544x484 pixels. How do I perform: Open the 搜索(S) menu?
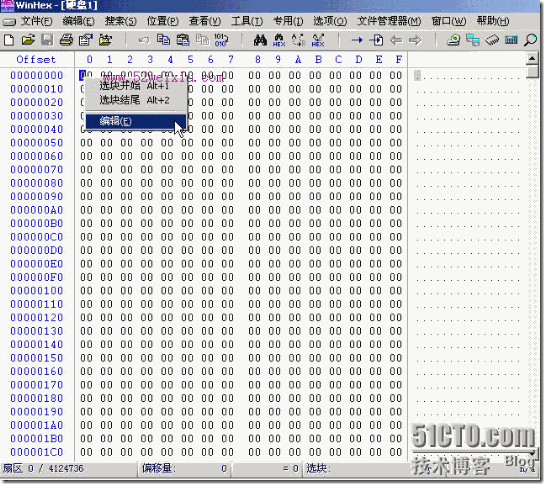click(121, 21)
